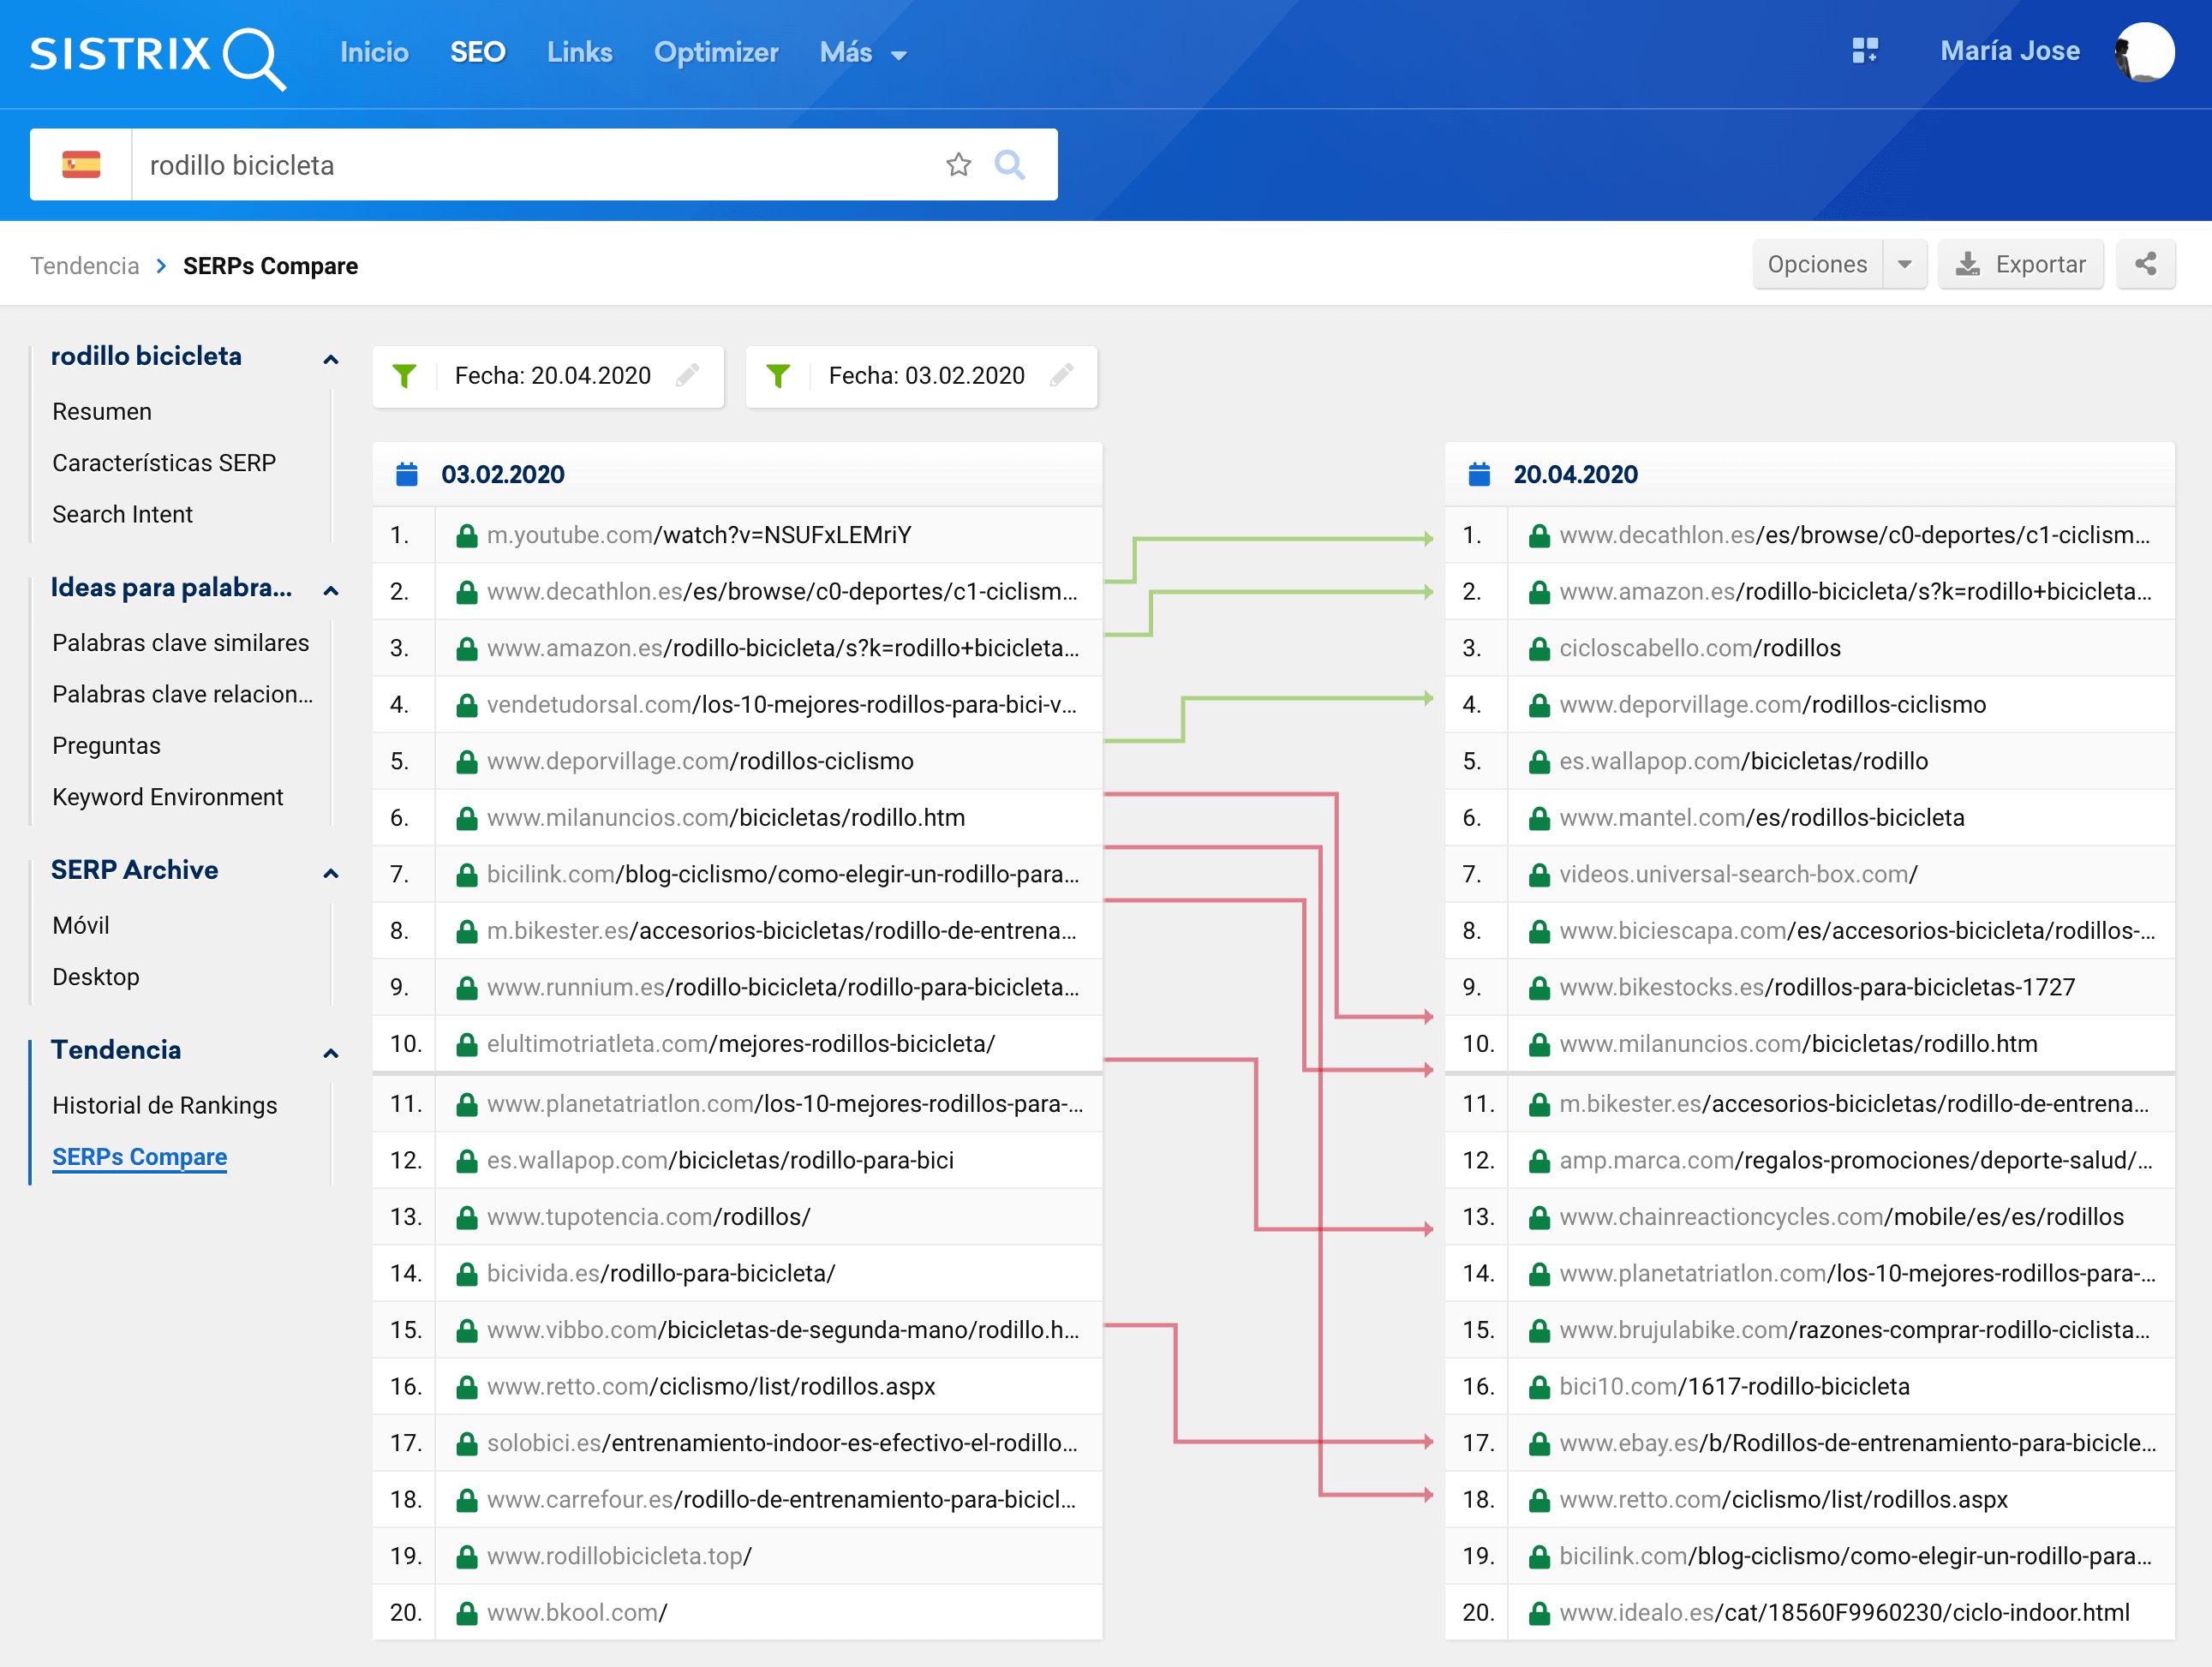
Task: Click the share icon button
Action: tap(2145, 264)
